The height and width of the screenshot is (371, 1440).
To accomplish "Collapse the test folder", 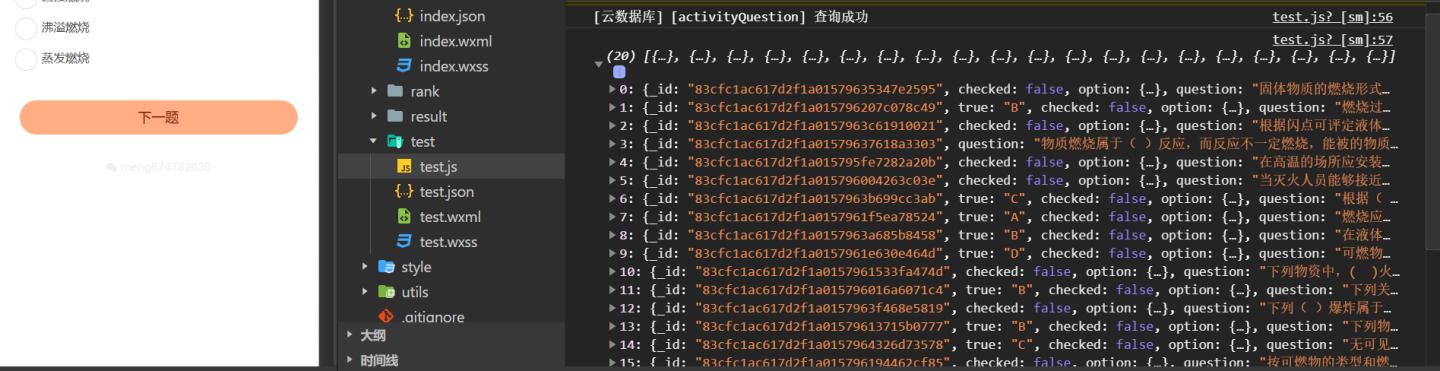I will tap(374, 141).
